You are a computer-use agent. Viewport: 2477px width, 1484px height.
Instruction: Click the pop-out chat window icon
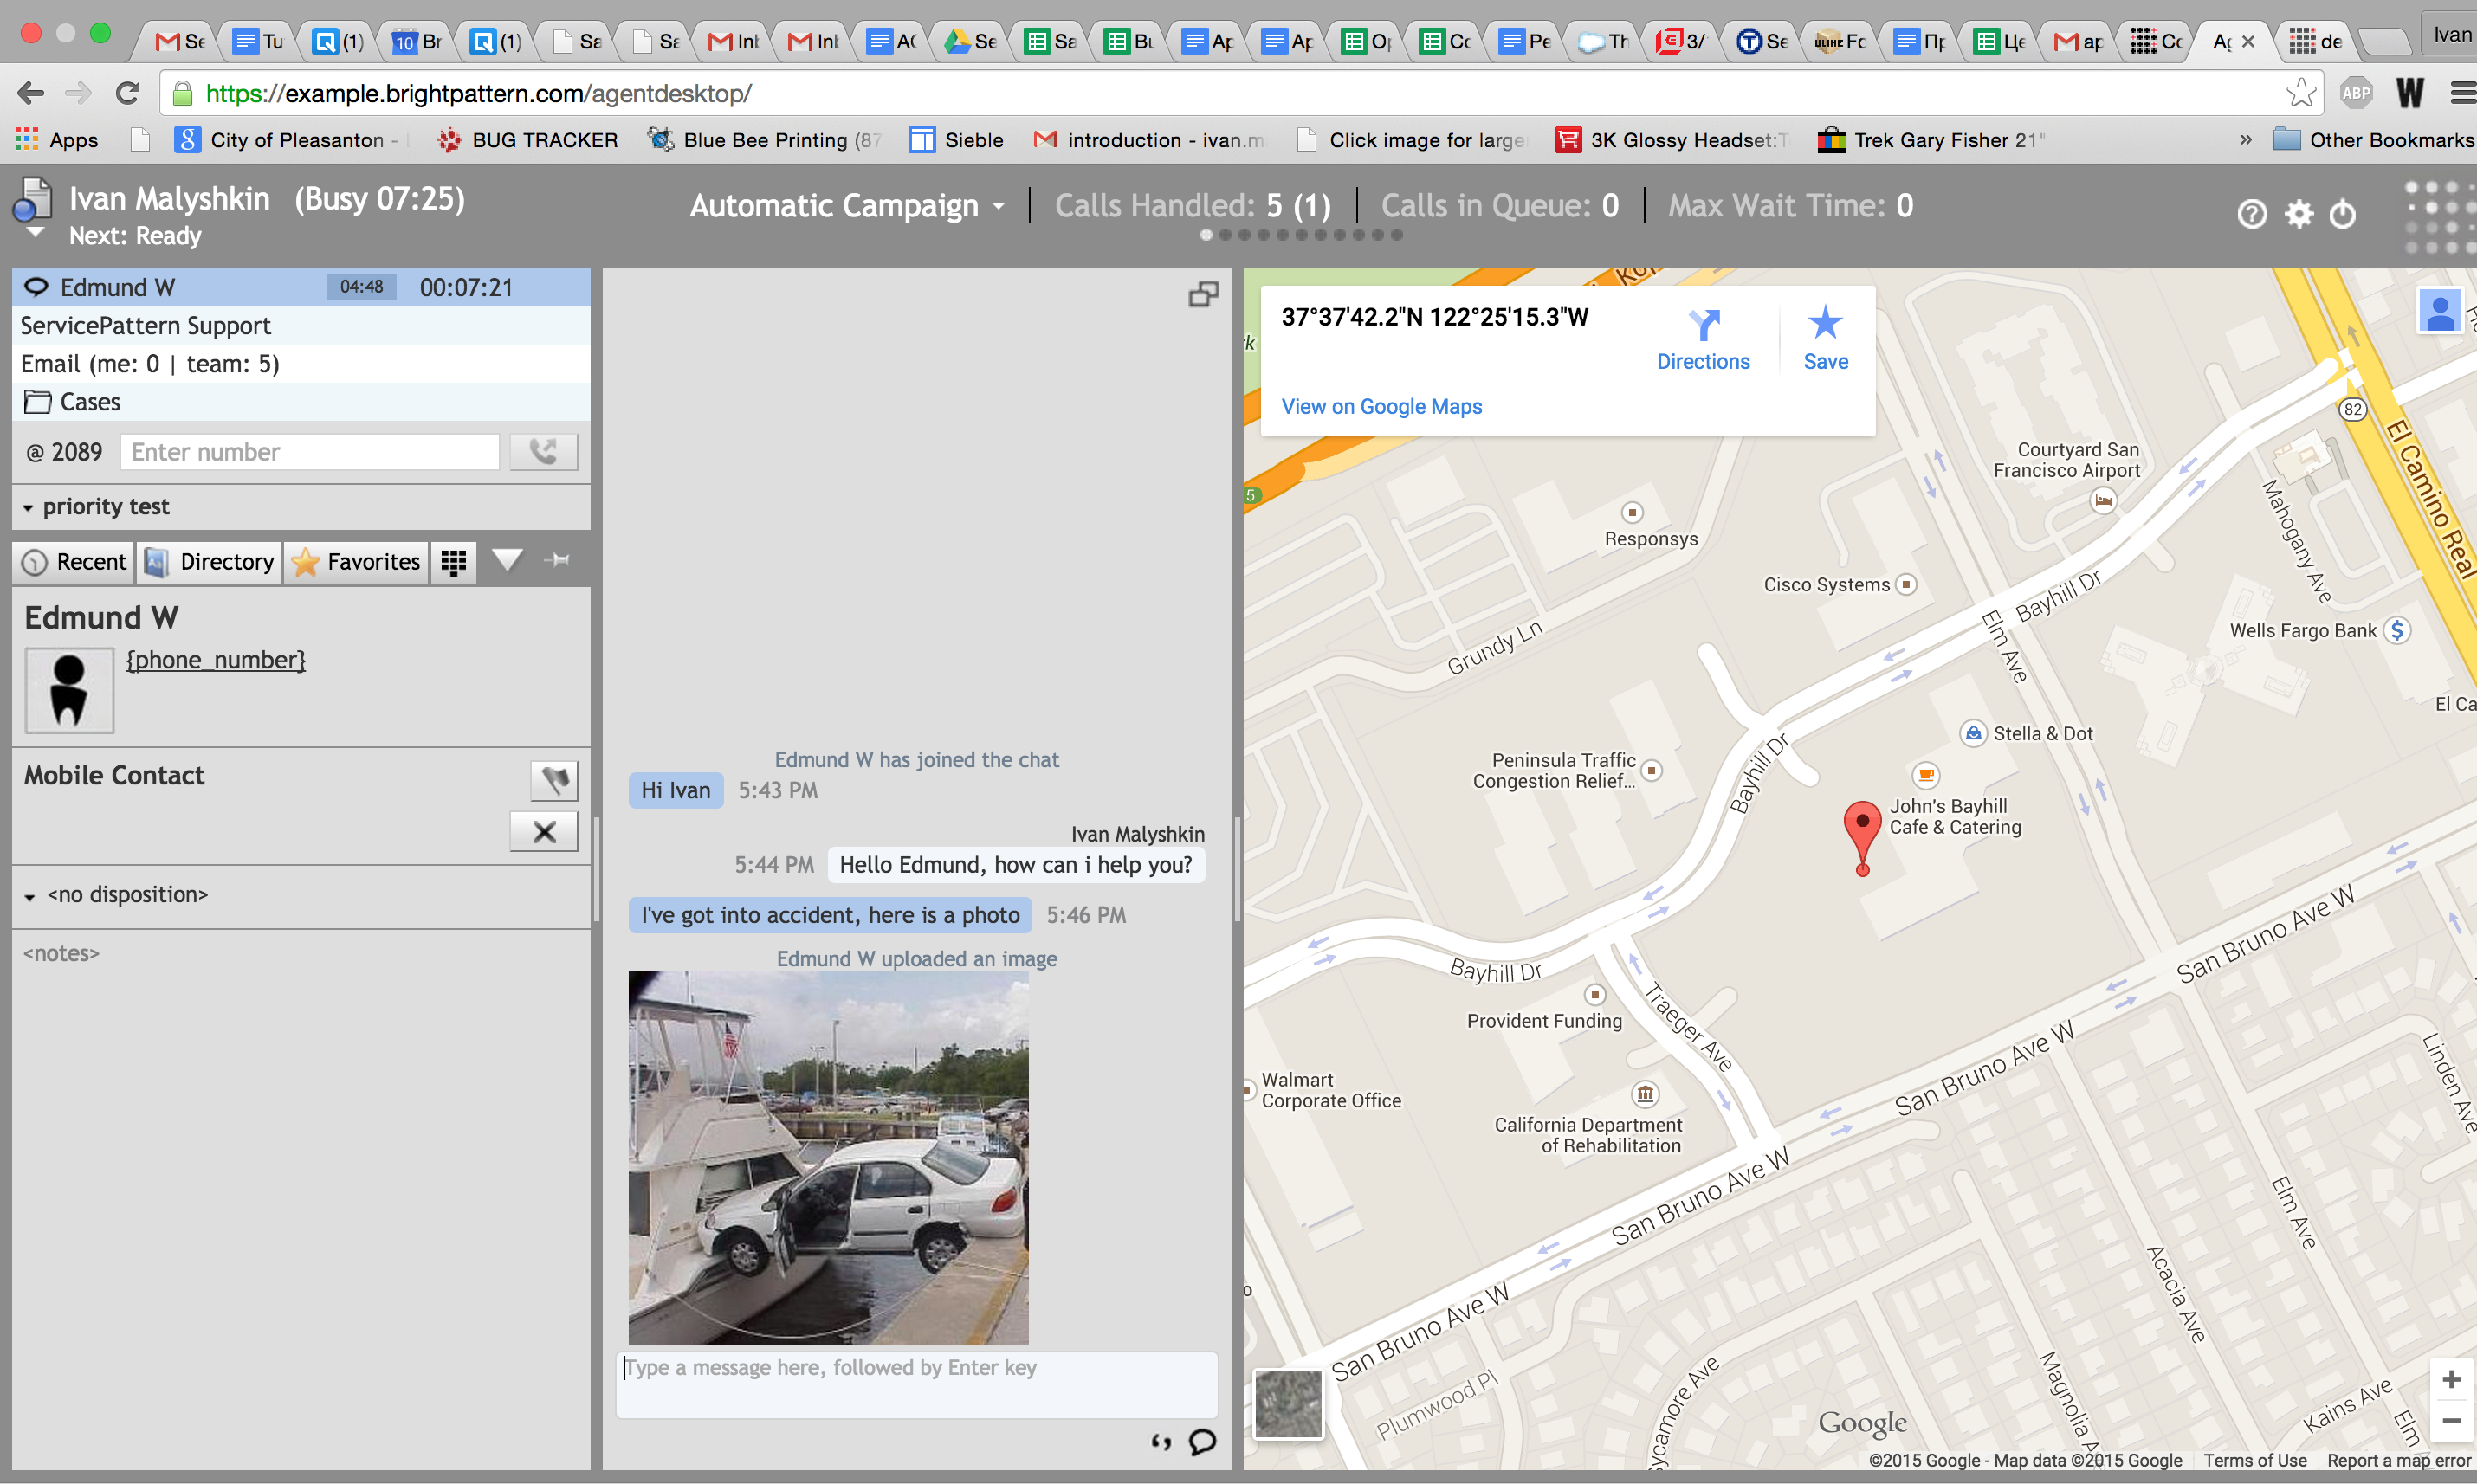point(1203,294)
